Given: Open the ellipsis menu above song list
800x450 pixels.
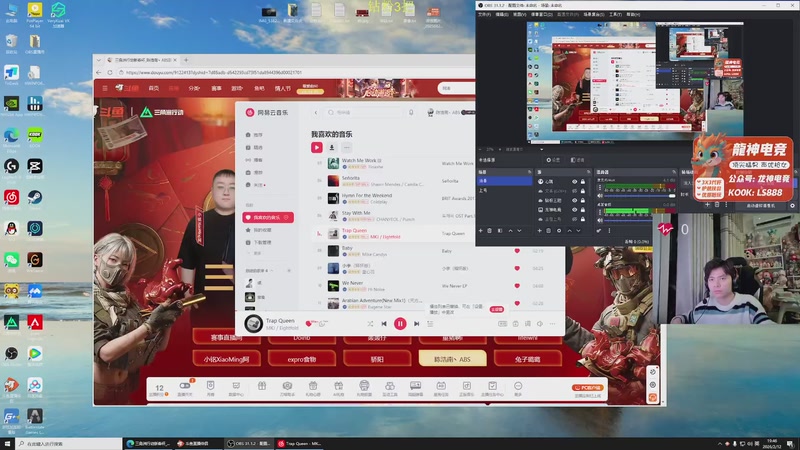Looking at the screenshot, I should pos(346,147).
